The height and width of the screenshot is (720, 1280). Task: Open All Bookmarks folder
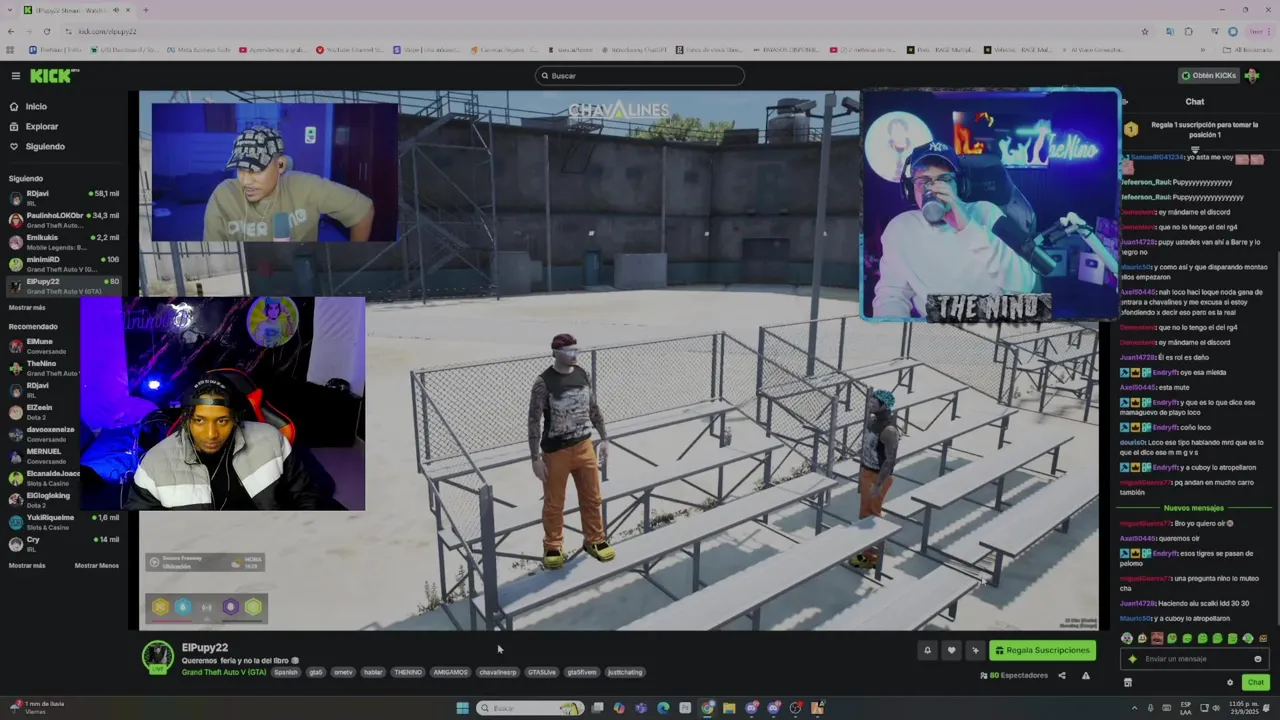pyautogui.click(x=1247, y=49)
